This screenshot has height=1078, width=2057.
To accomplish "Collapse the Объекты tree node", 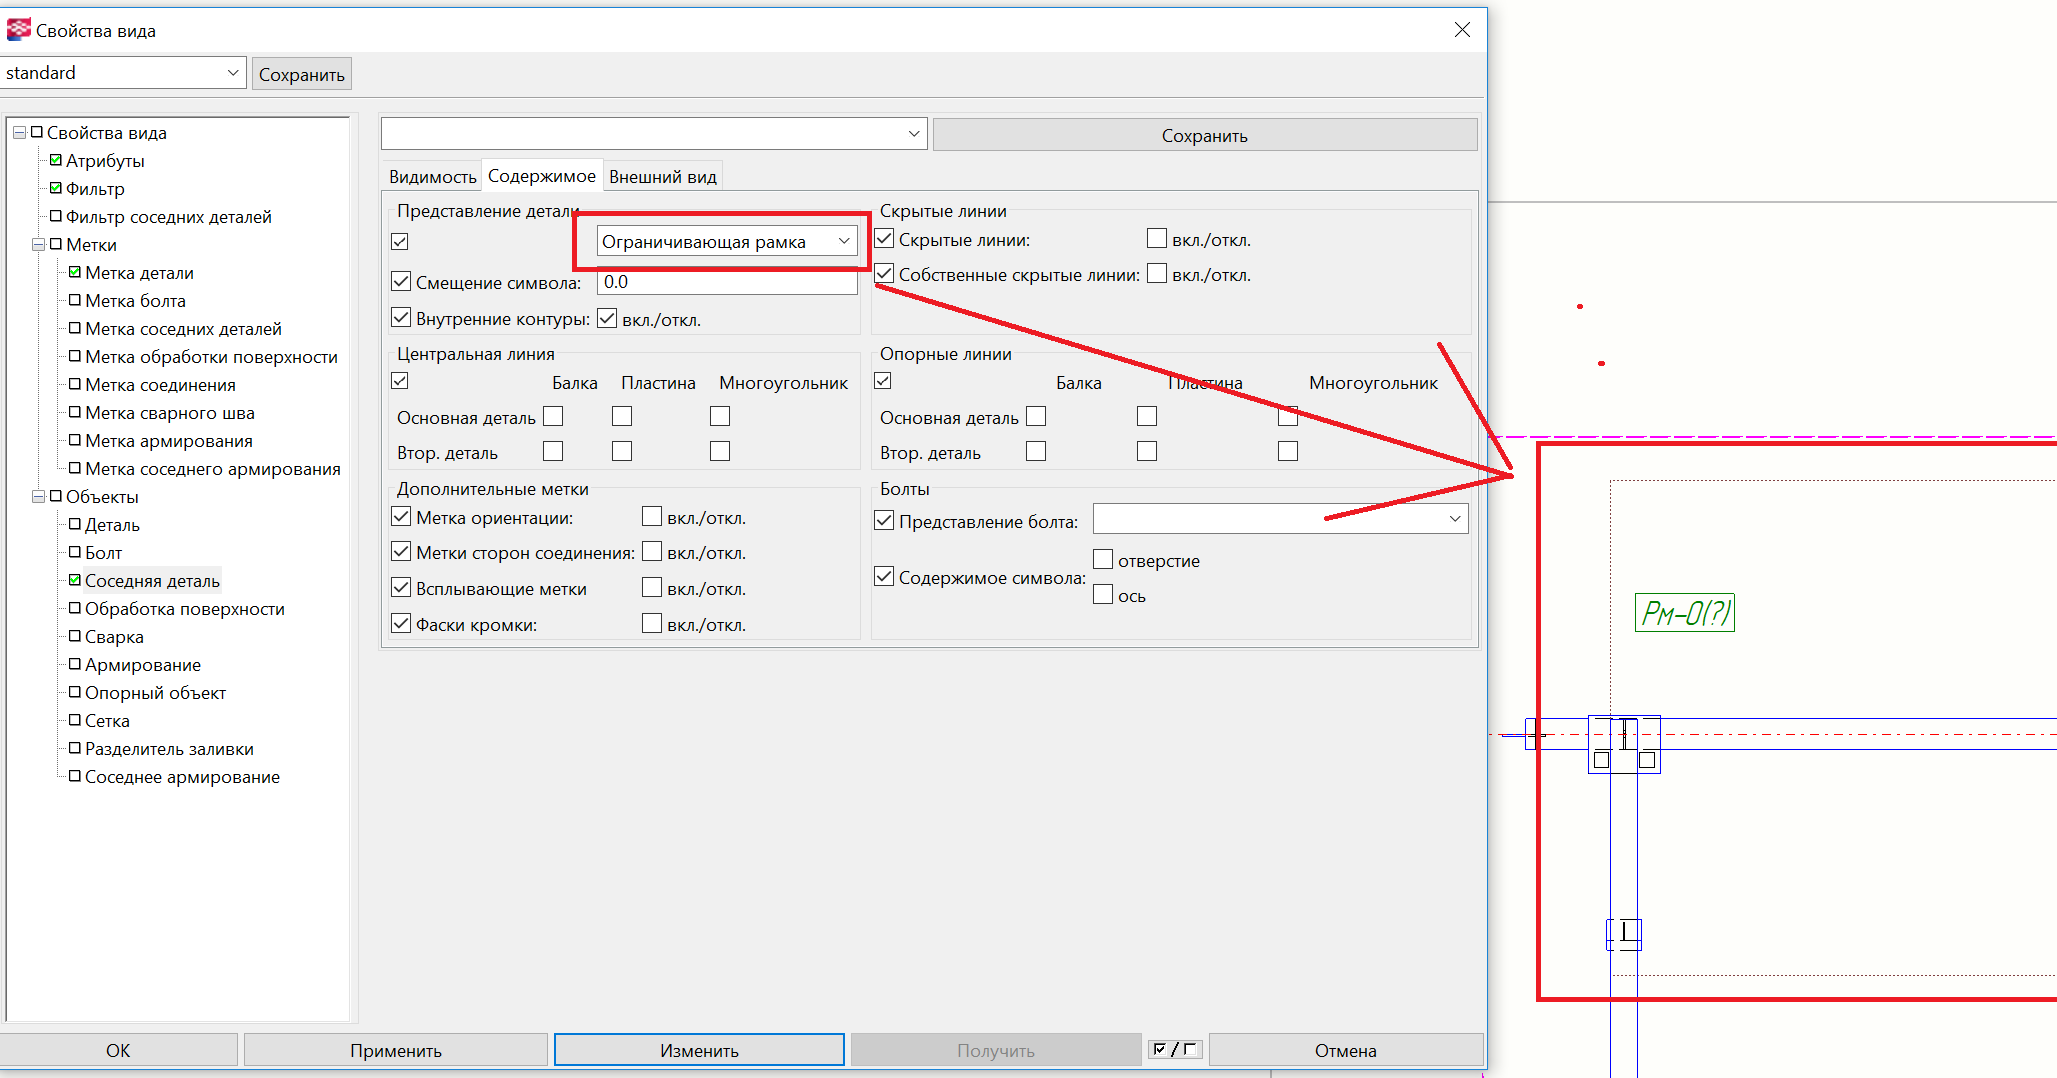I will (x=38, y=497).
